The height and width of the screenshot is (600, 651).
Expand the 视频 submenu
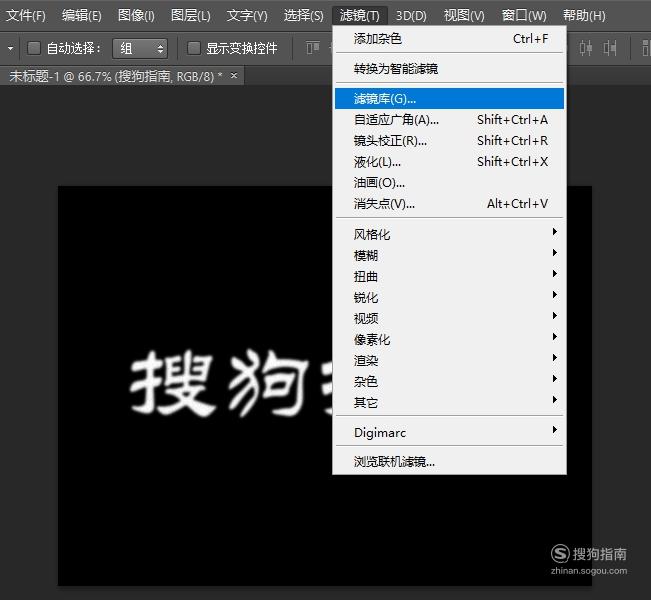[450, 318]
